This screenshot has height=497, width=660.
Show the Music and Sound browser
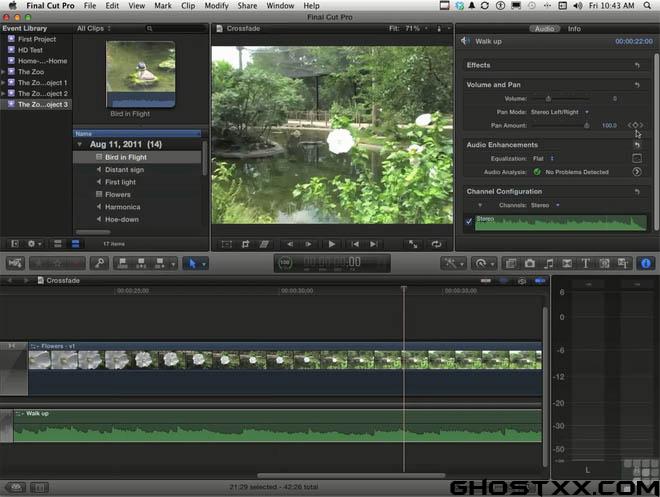(x=548, y=263)
